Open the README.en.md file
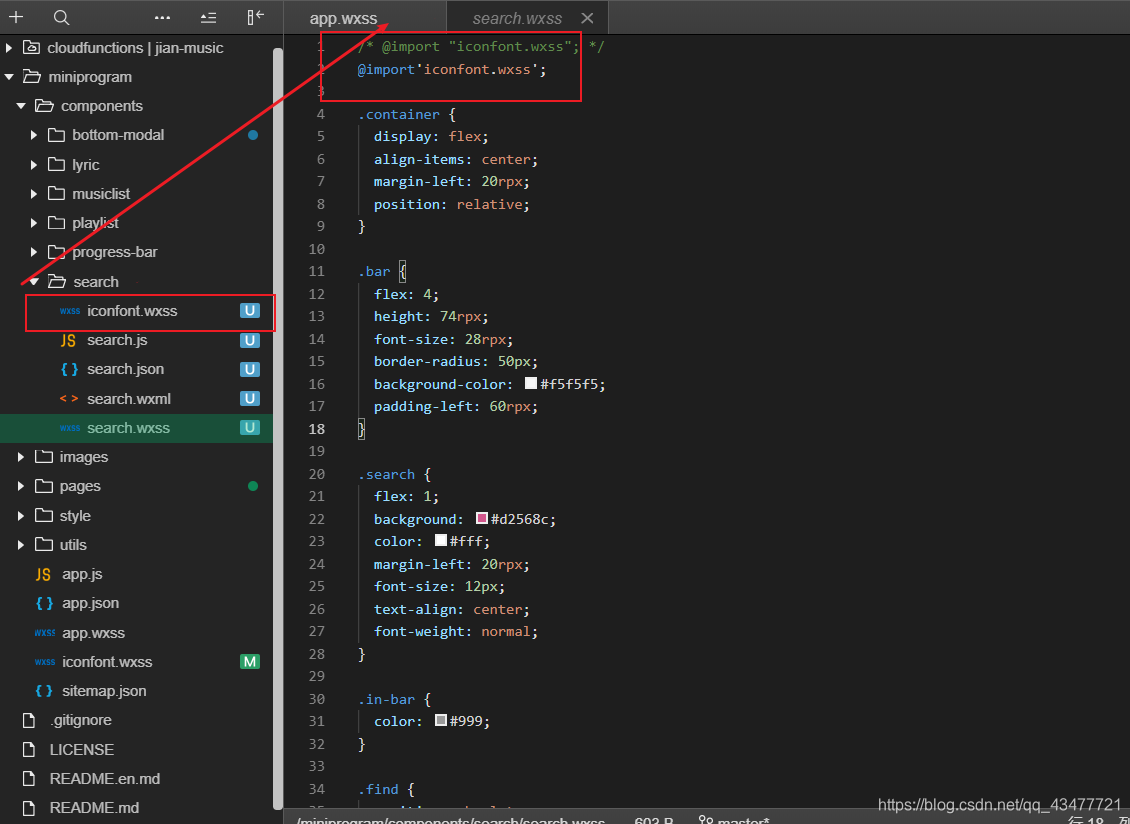The image size is (1130, 824). click(x=104, y=779)
